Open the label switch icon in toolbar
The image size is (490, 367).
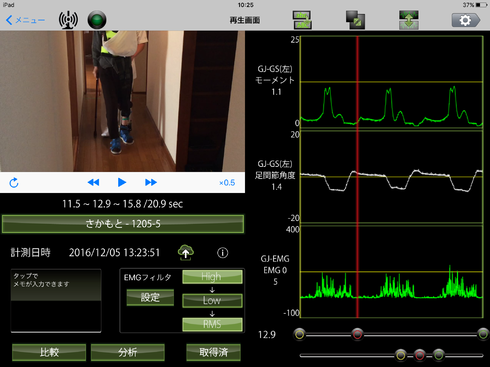click(x=302, y=20)
